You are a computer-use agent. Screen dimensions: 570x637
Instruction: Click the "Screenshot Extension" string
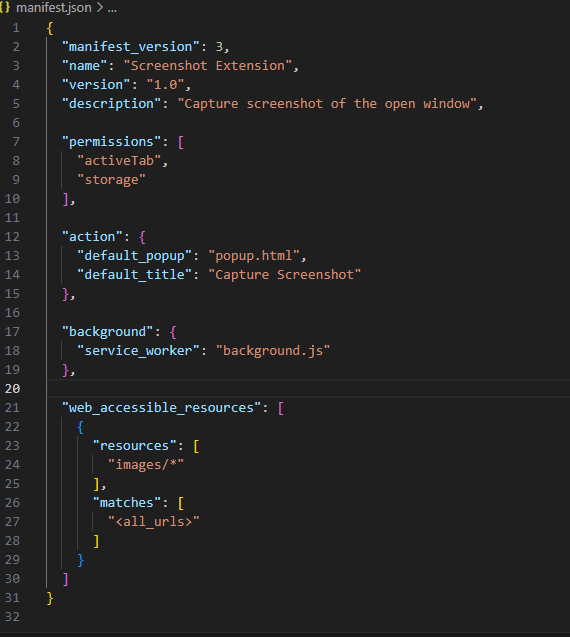pyautogui.click(x=208, y=65)
